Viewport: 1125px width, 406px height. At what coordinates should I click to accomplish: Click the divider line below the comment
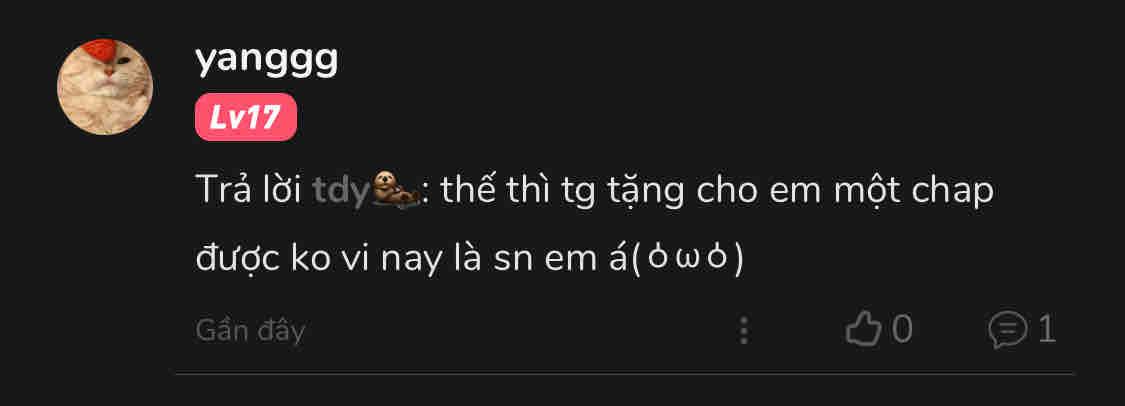tap(625, 374)
